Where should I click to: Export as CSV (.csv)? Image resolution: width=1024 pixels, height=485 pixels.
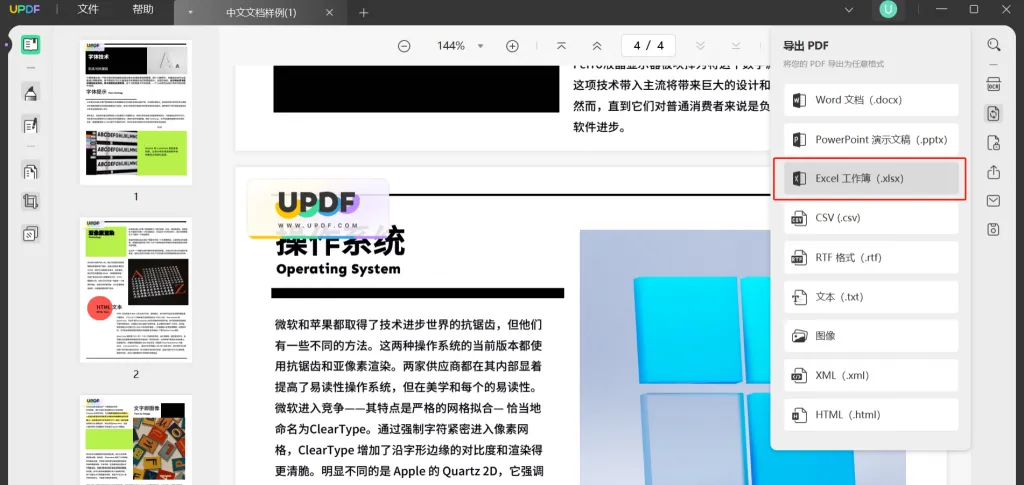pos(871,218)
